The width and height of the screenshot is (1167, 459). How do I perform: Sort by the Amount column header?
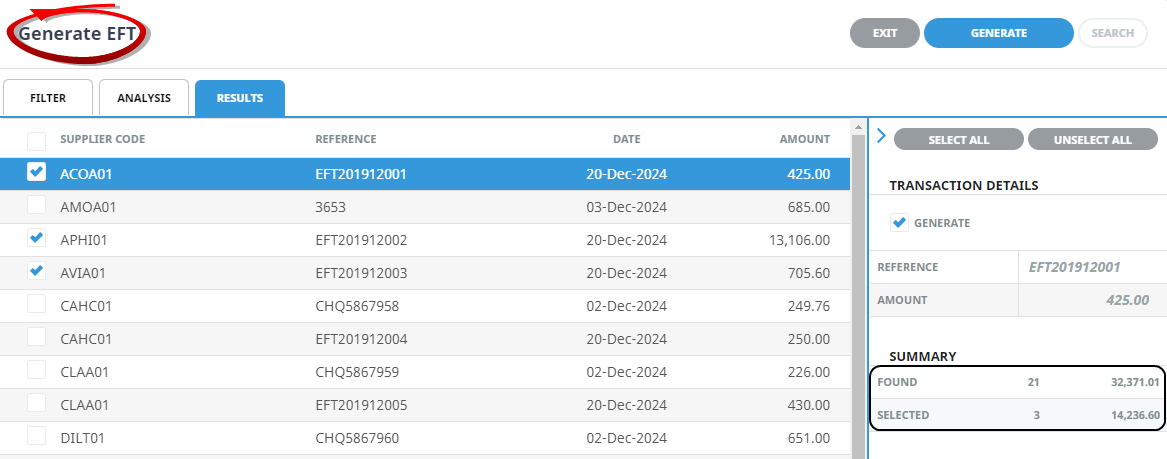(x=804, y=139)
